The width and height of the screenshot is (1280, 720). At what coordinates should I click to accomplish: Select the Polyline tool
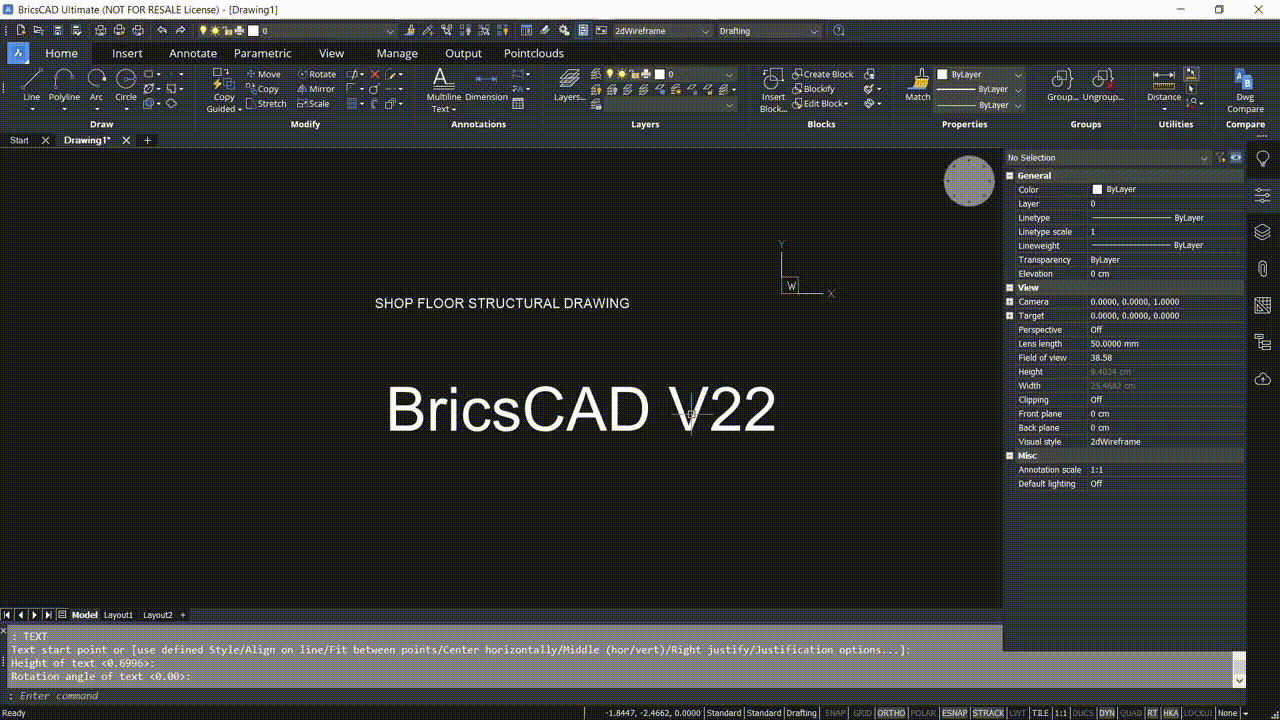click(64, 85)
